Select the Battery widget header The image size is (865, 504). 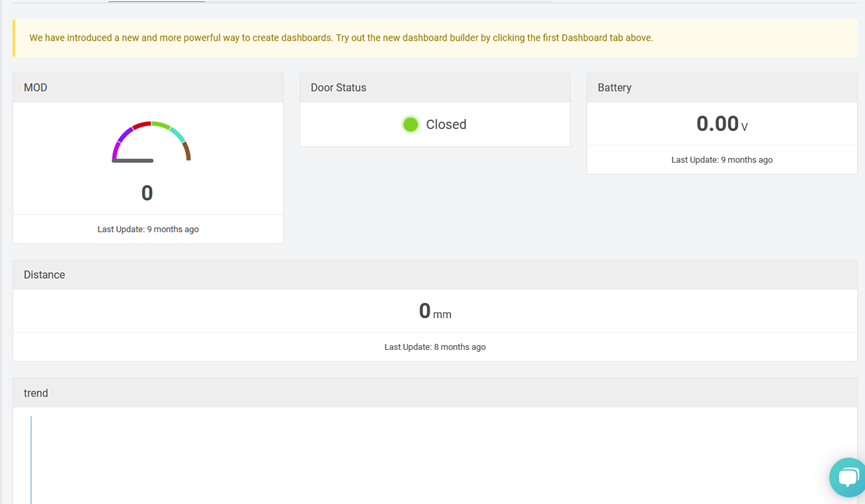point(722,88)
